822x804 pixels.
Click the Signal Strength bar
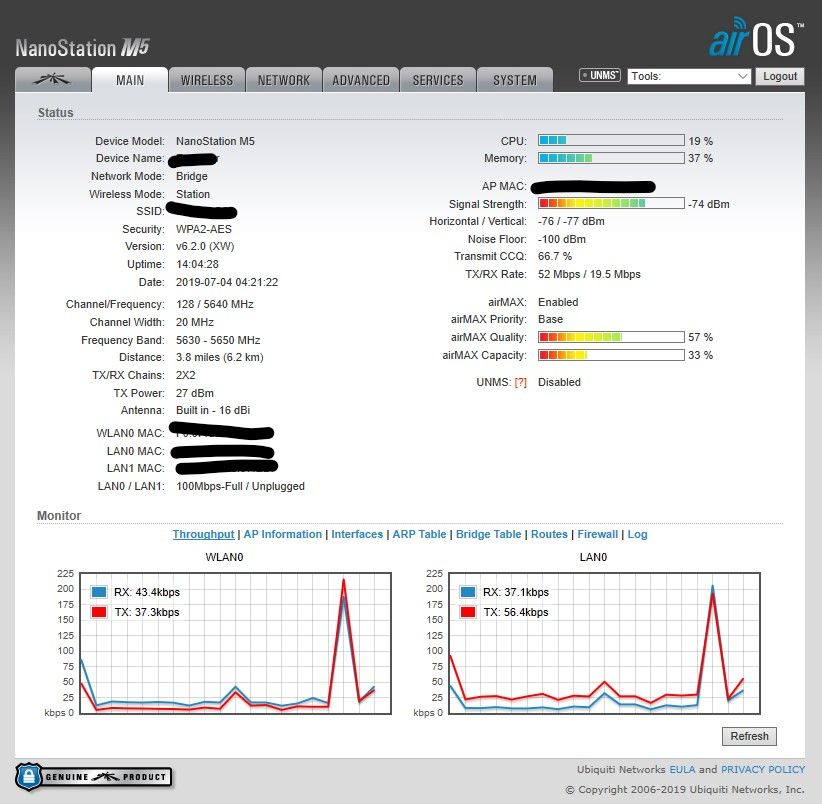coord(611,203)
